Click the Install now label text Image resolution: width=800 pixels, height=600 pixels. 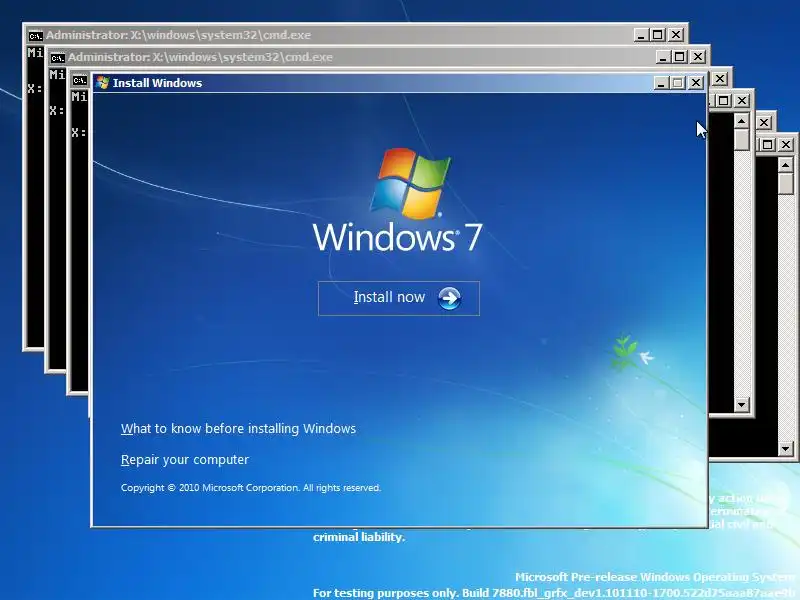pos(389,297)
